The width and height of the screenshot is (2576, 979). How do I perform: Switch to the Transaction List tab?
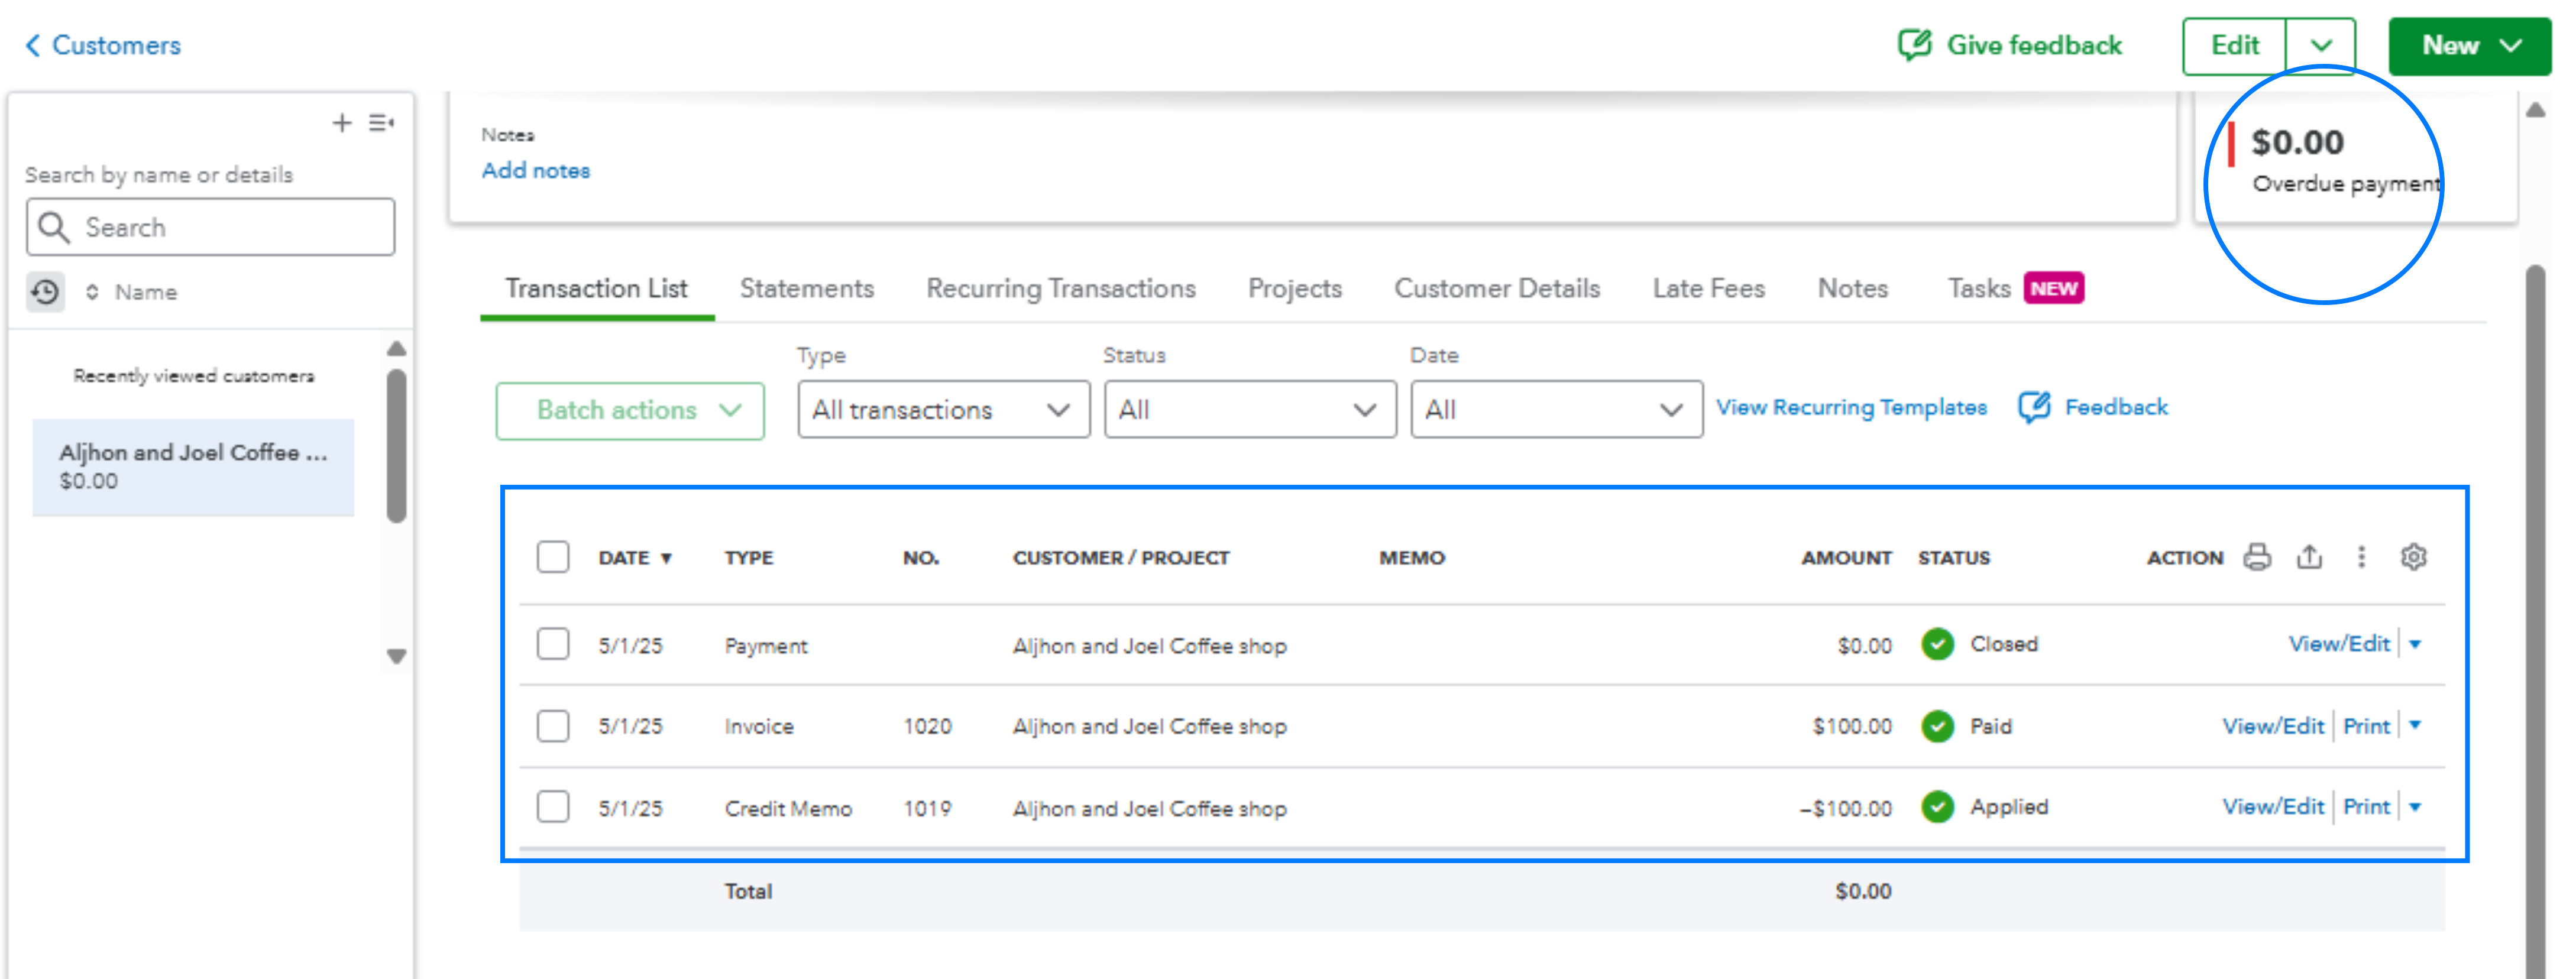(x=597, y=289)
